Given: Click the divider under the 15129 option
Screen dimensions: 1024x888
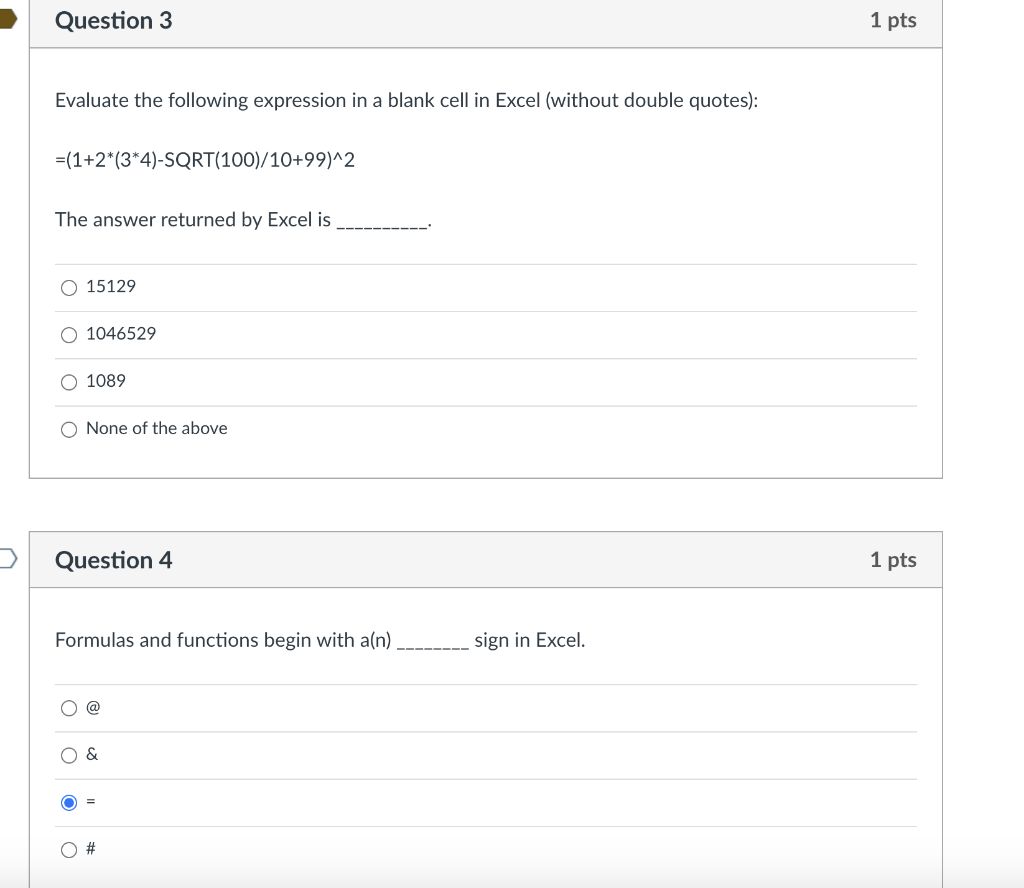Looking at the screenshot, I should 487,311.
